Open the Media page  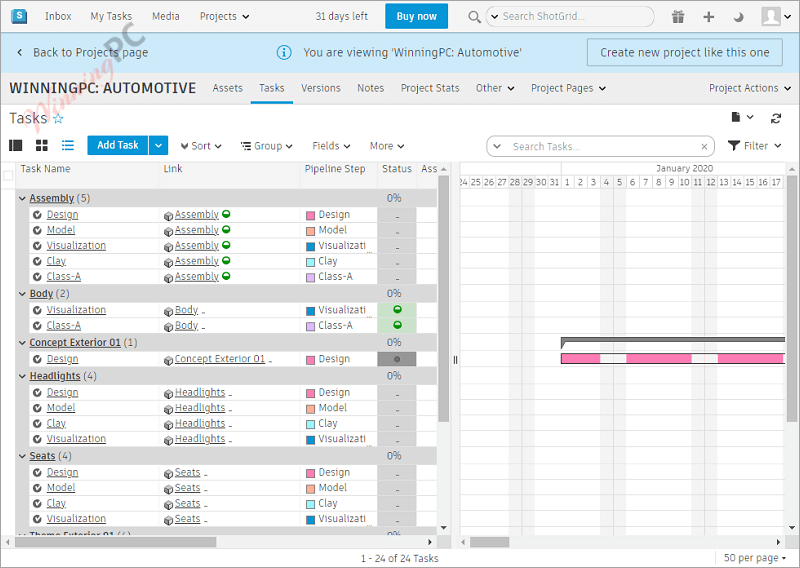coord(166,16)
